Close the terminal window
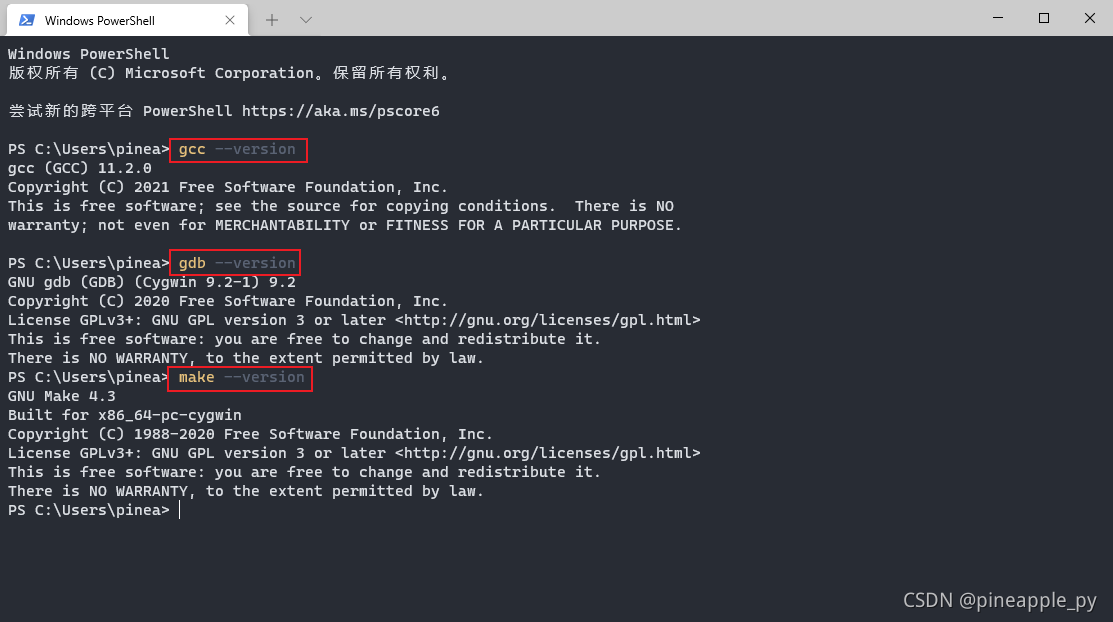Image resolution: width=1113 pixels, height=622 pixels. pos(1089,18)
